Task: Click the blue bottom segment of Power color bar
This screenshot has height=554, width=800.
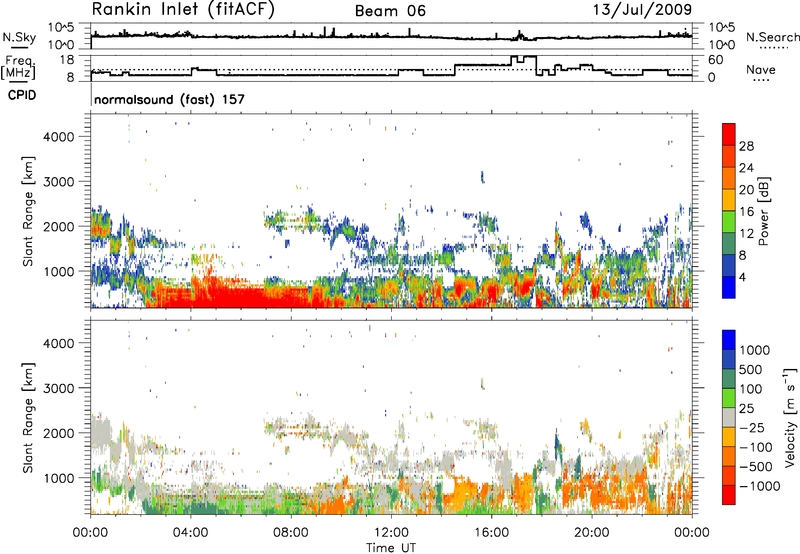Action: 729,287
